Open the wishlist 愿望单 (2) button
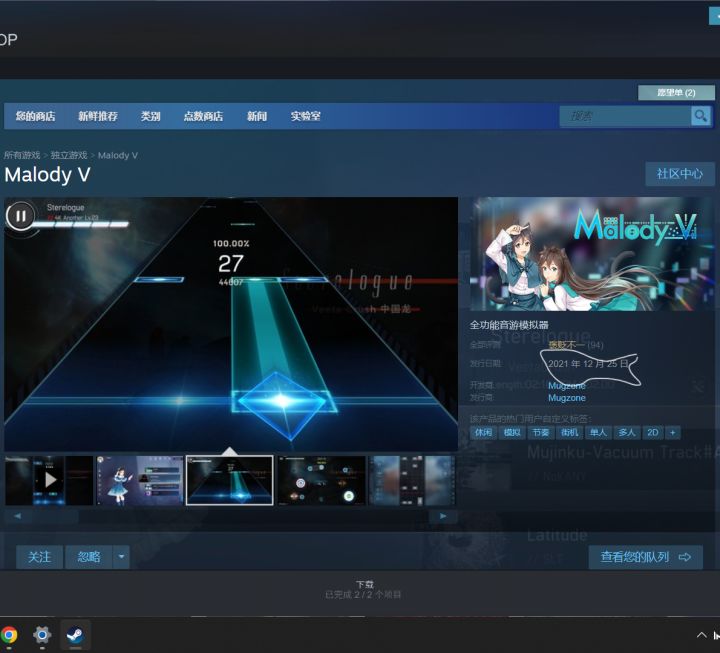The image size is (720, 653). [x=676, y=92]
